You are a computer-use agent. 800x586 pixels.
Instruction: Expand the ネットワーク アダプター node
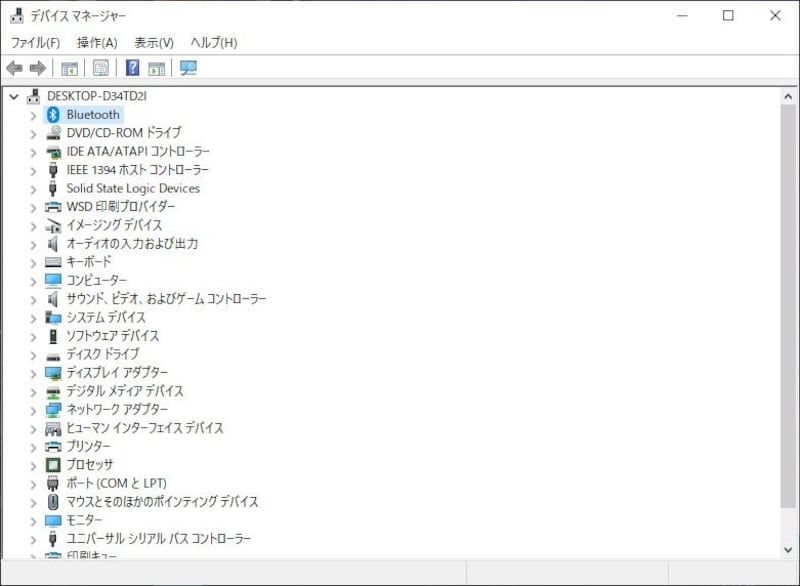33,410
